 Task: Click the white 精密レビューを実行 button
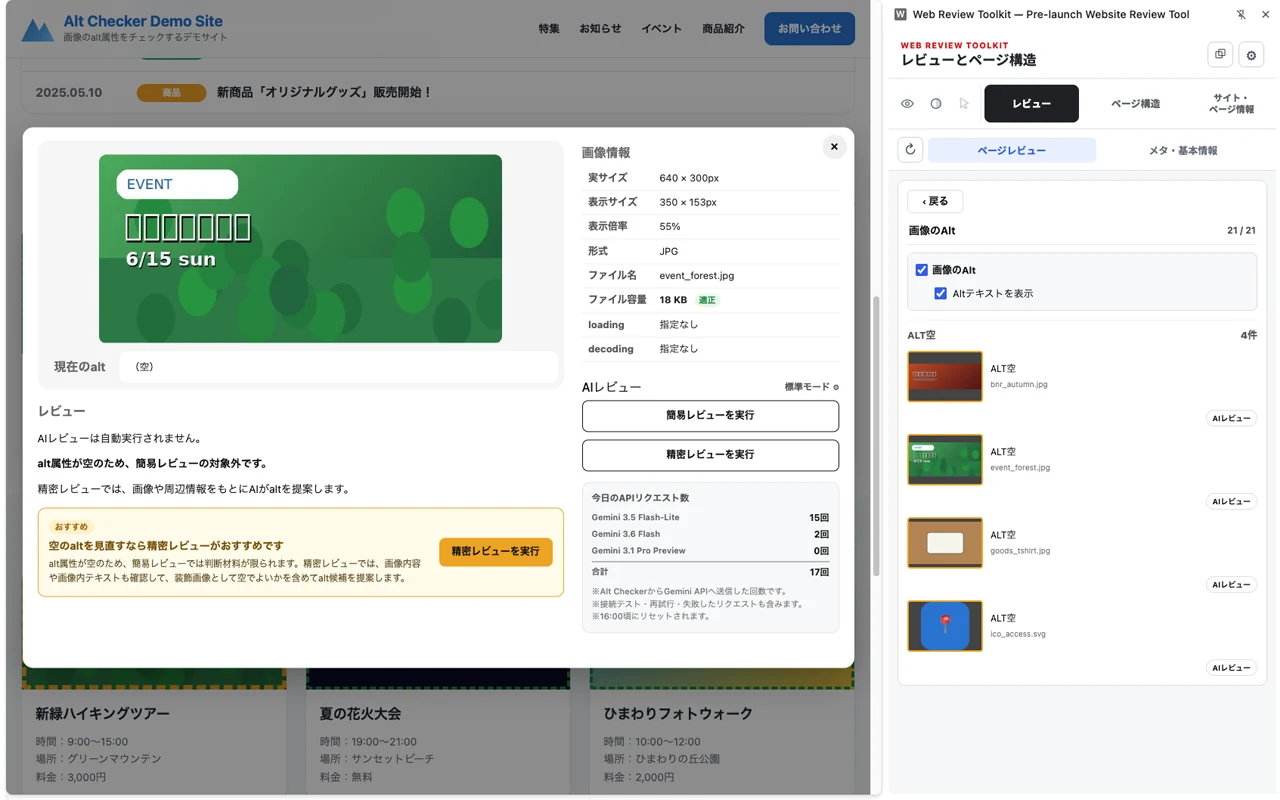[710, 455]
